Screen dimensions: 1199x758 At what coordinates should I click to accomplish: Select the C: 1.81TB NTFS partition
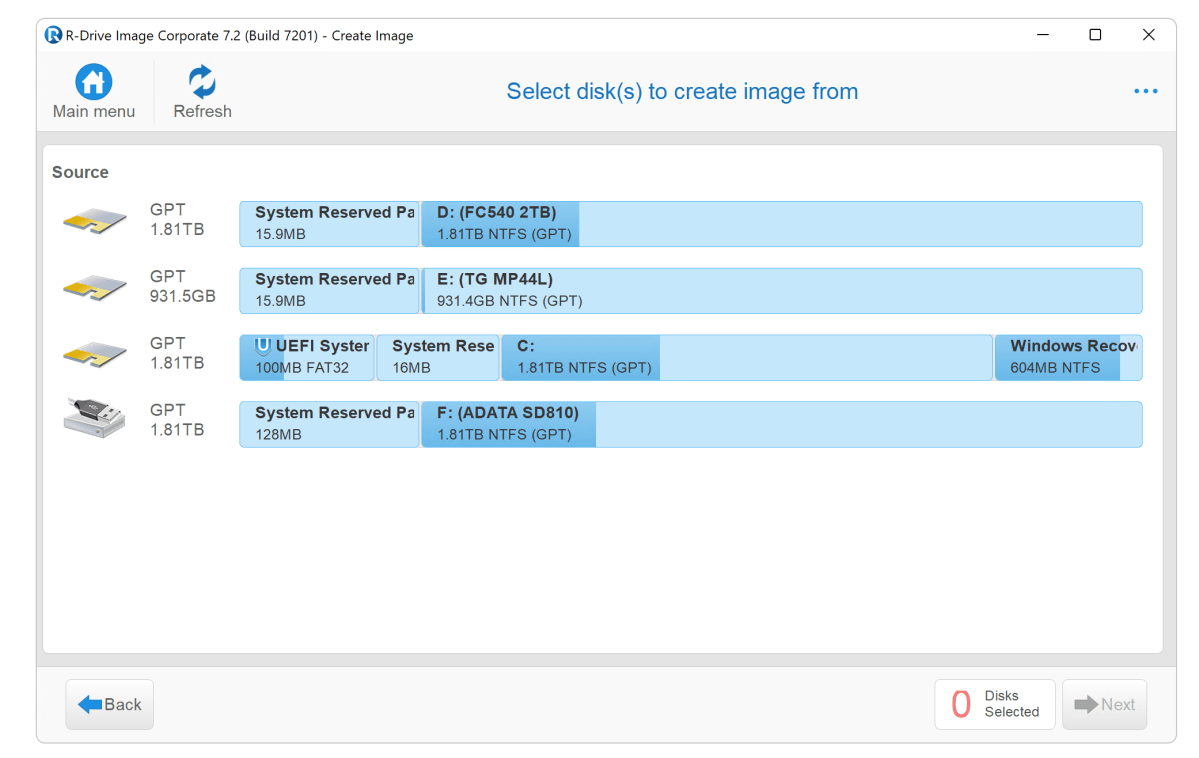point(746,358)
